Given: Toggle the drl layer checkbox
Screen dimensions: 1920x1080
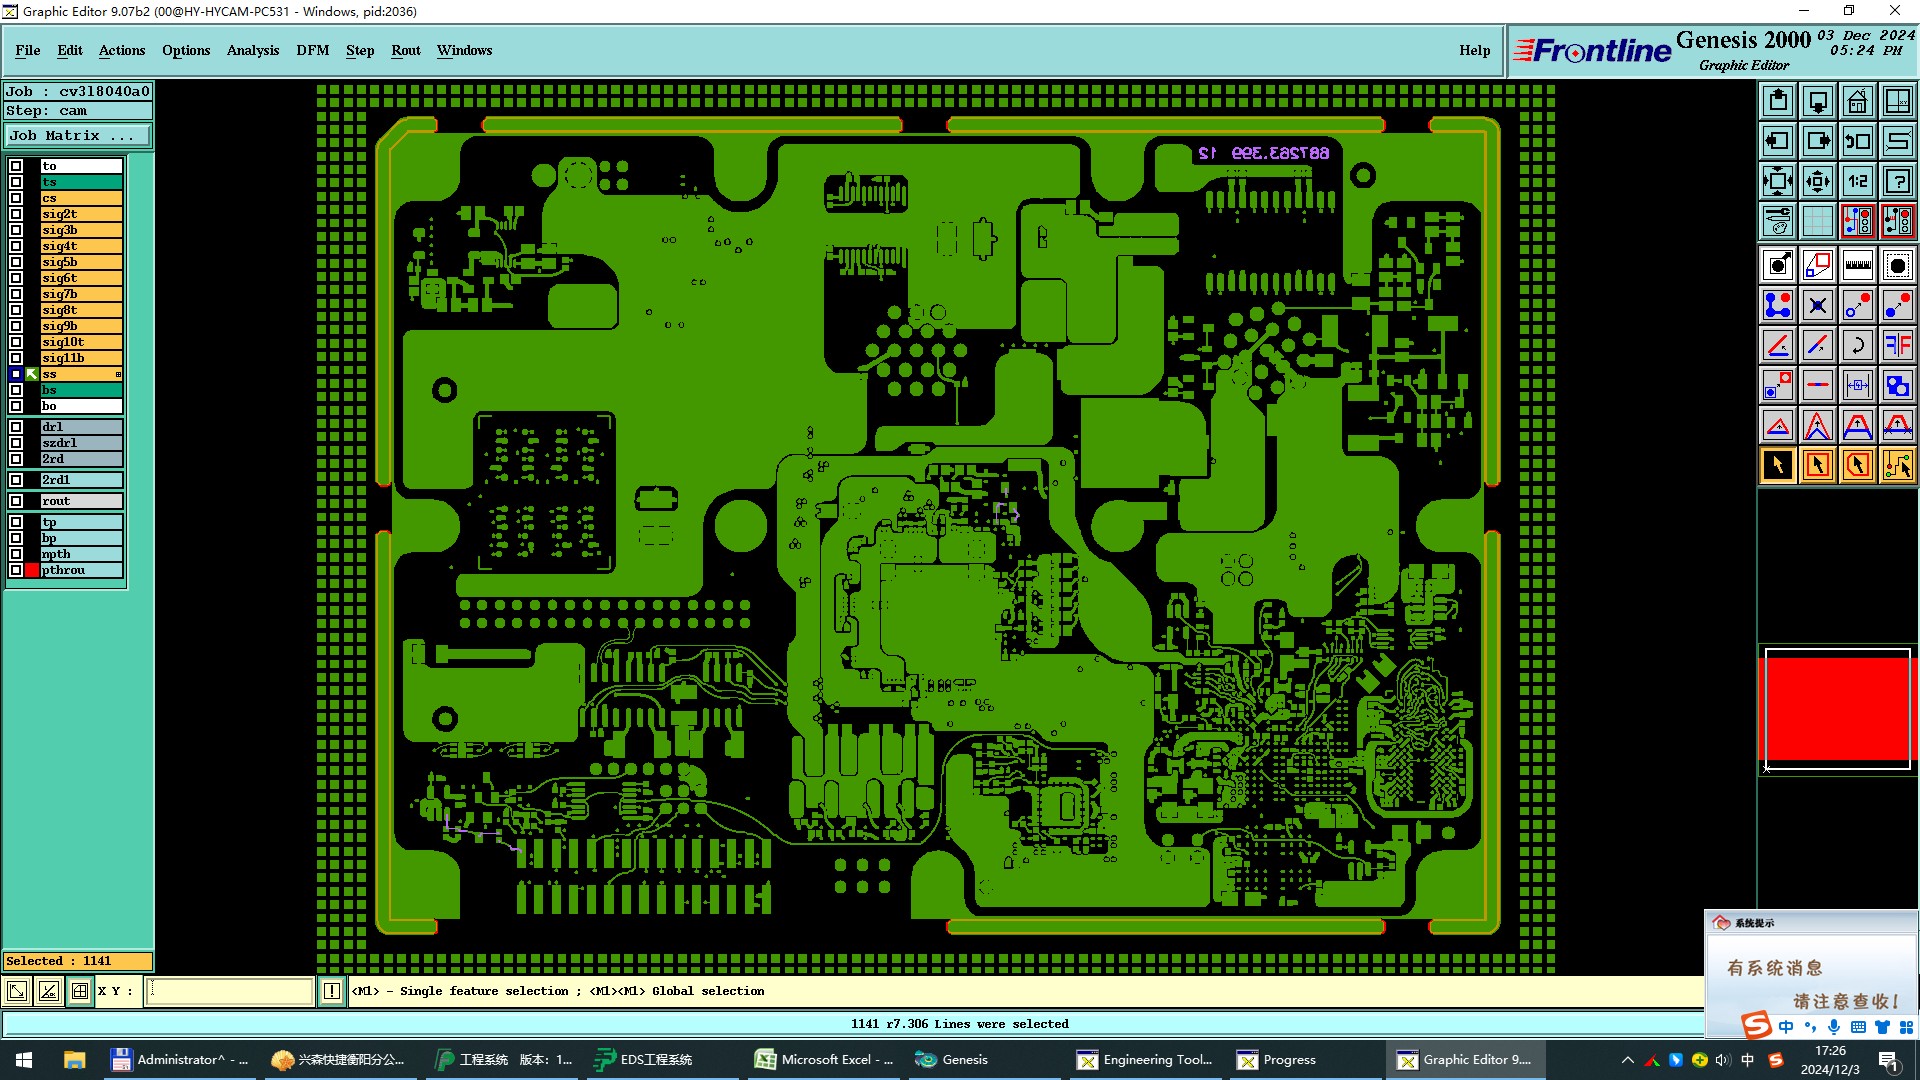Looking at the screenshot, I should click(16, 427).
